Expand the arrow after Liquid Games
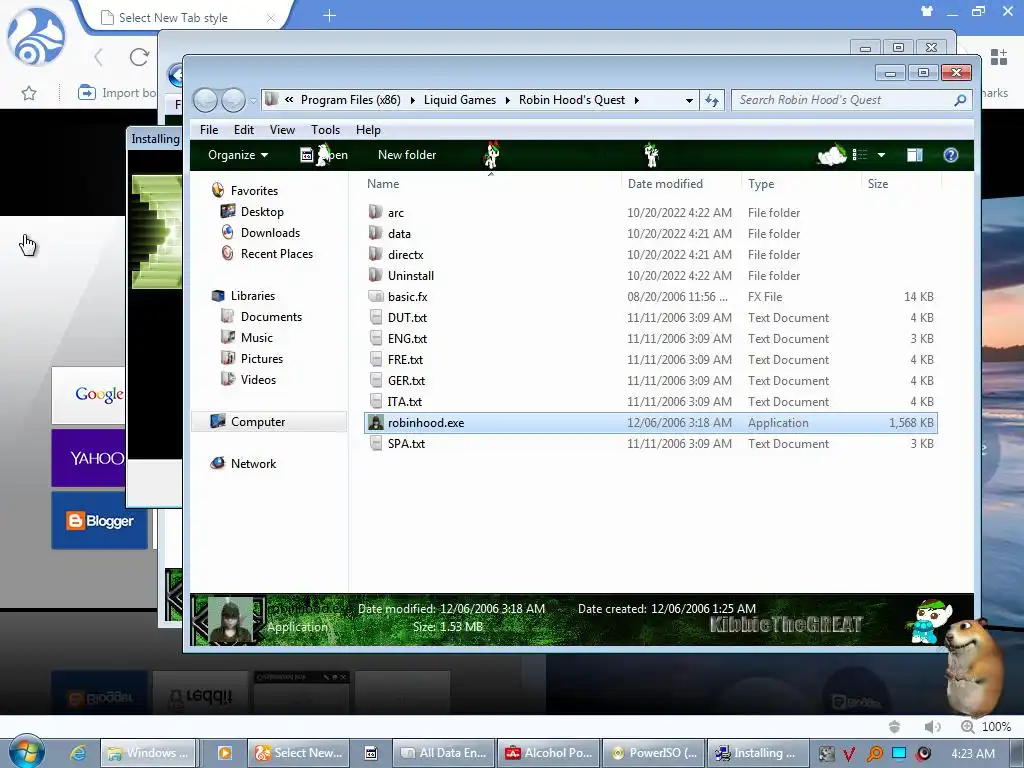1024x768 pixels. click(x=507, y=100)
